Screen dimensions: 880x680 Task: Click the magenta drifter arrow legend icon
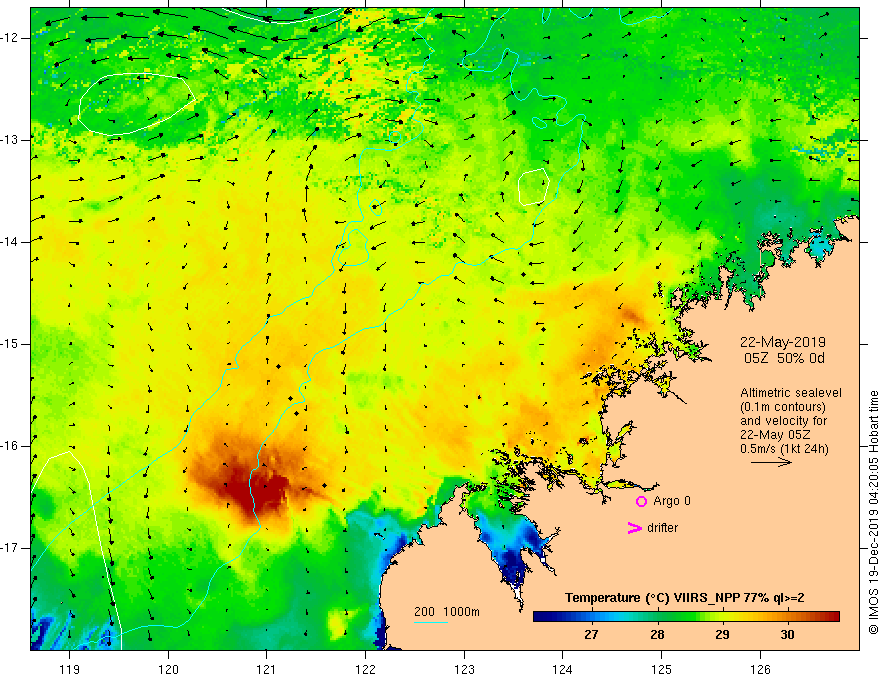click(635, 528)
